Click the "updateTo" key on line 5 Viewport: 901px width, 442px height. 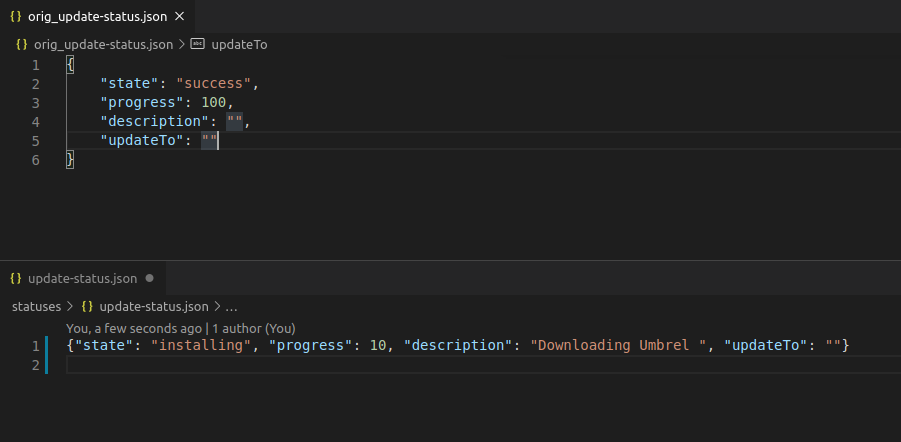tap(143, 140)
